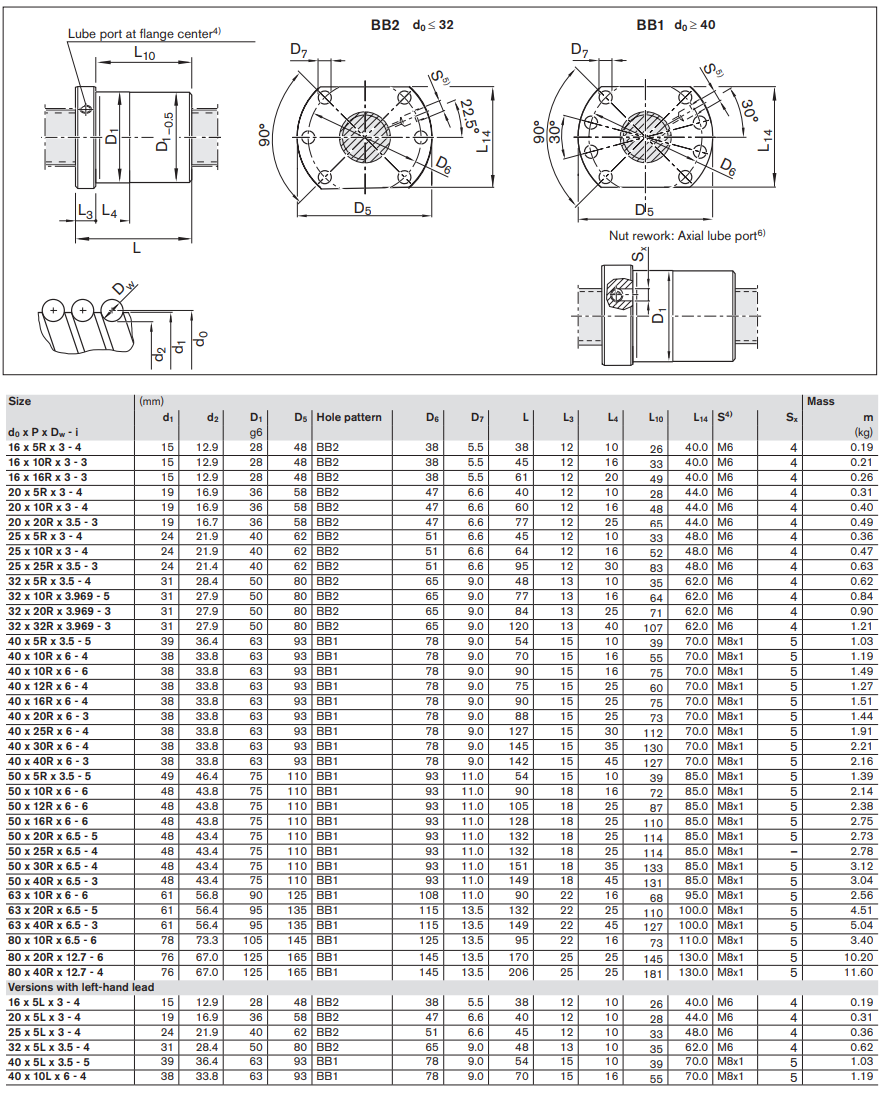Select size "40 x 10R x 6 - 6"

click(x=48, y=671)
